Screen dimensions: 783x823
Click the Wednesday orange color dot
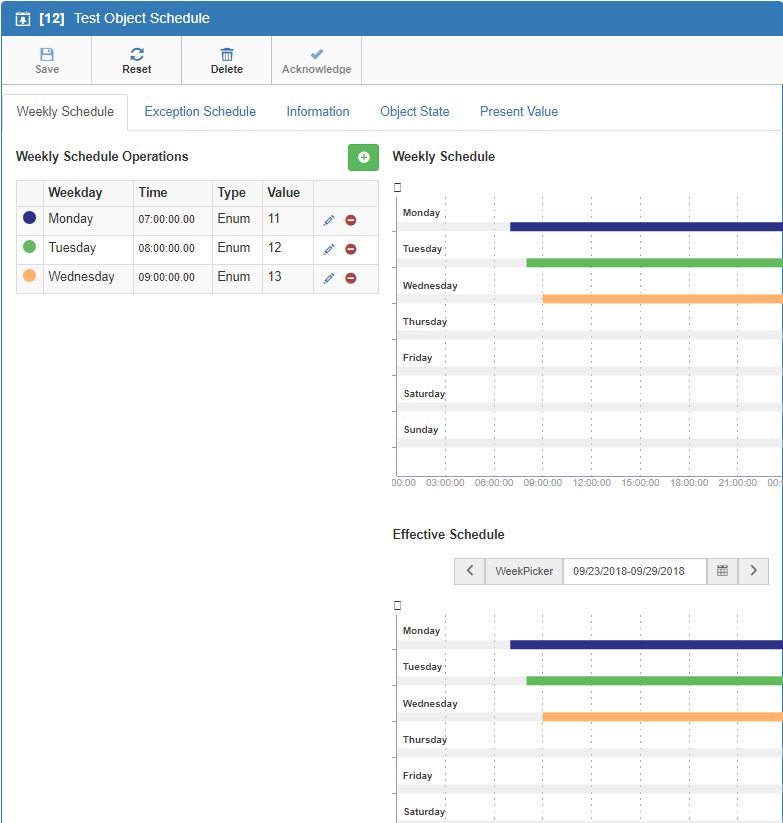pyautogui.click(x=29, y=275)
